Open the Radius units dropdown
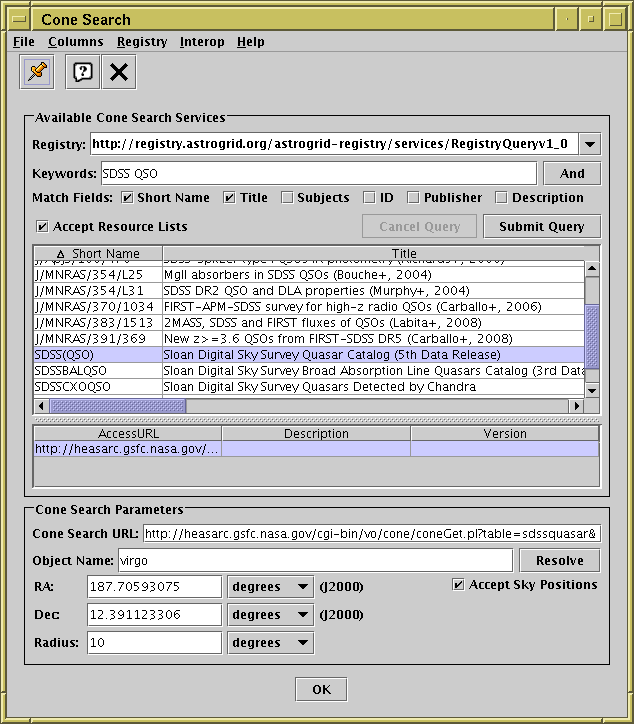634x724 pixels. (271, 643)
